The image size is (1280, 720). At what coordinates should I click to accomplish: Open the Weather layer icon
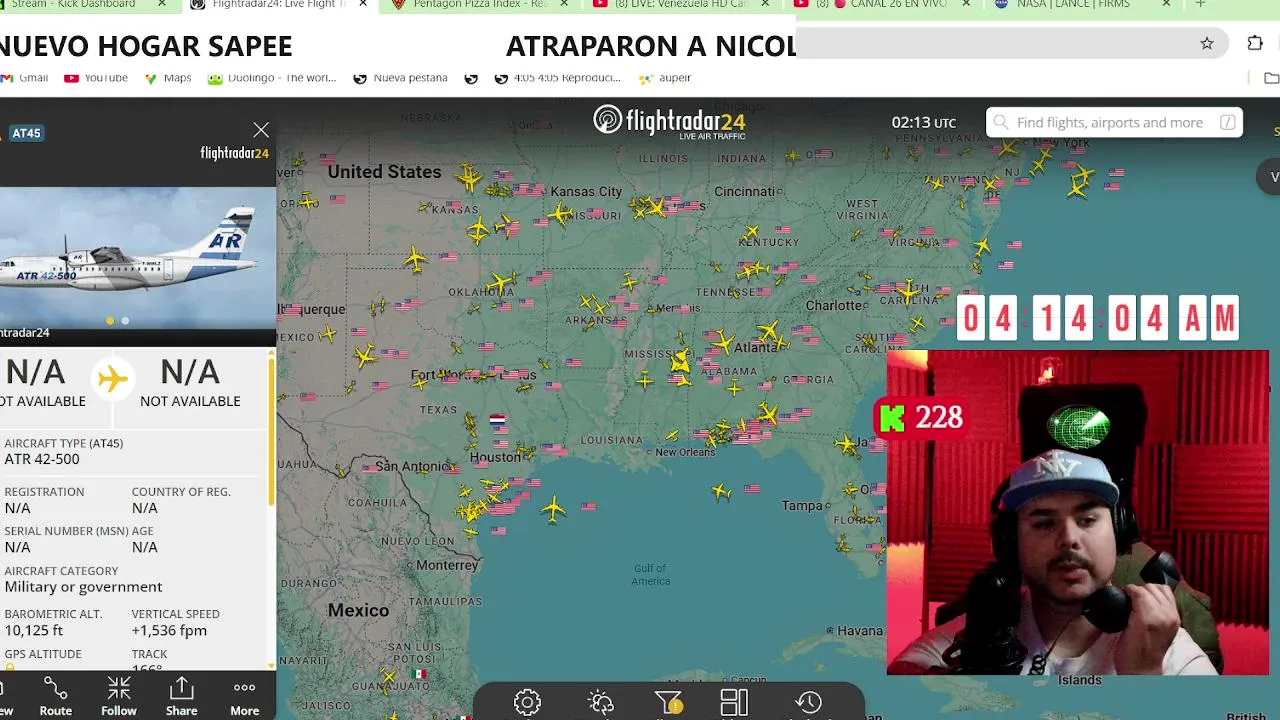(601, 703)
